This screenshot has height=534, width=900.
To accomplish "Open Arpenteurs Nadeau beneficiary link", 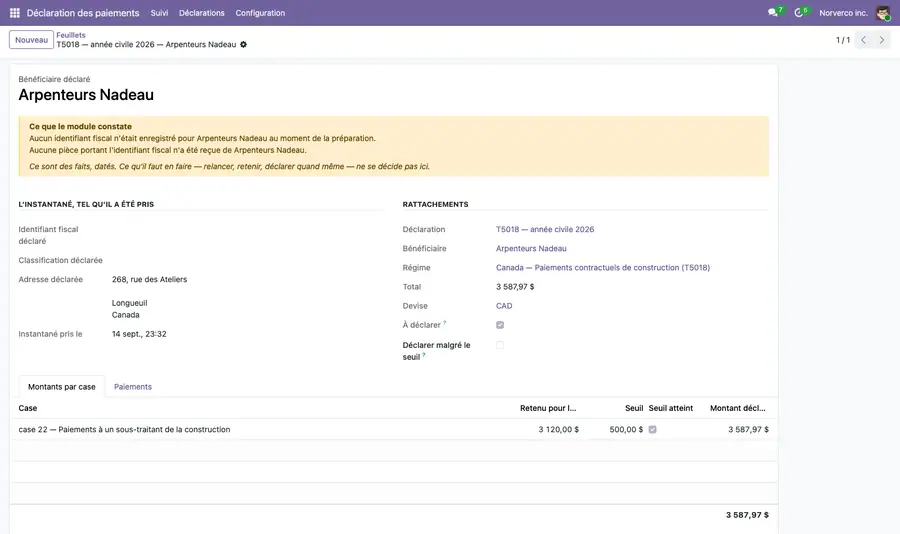I will 531,249.
